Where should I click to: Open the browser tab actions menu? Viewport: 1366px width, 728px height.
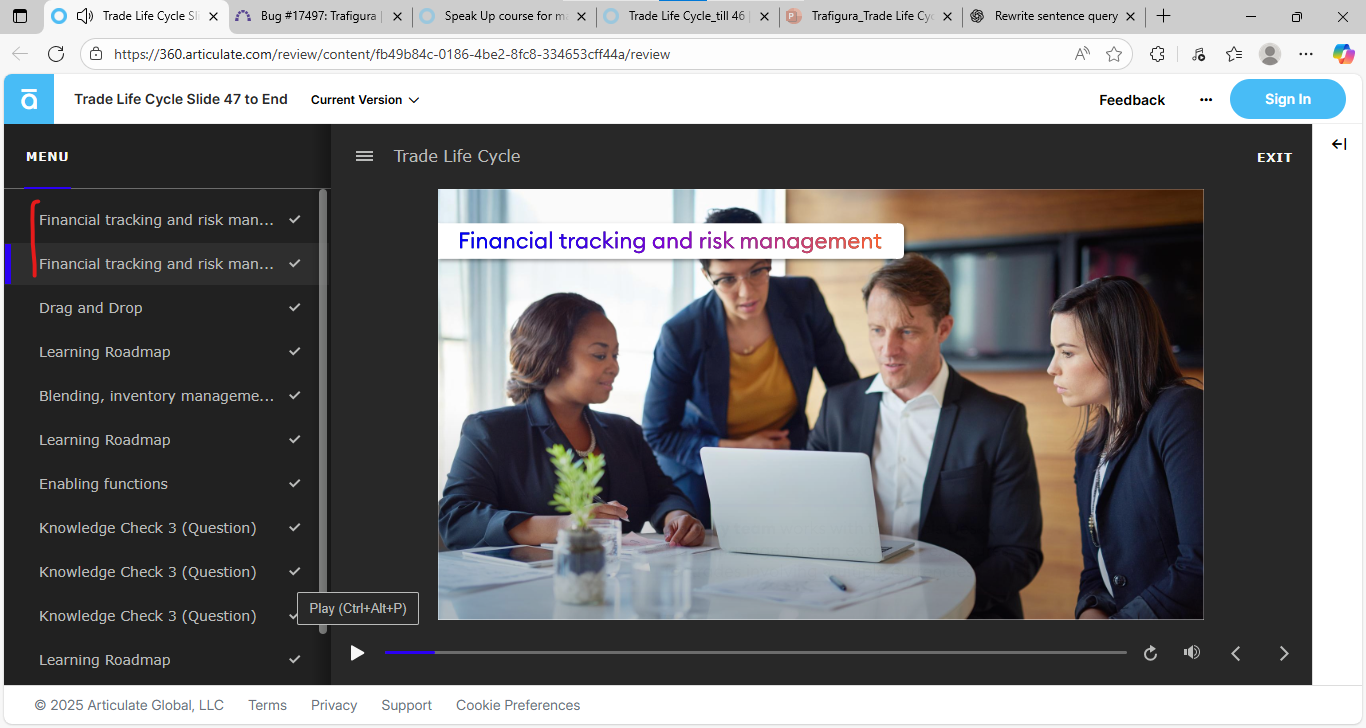[x=20, y=17]
